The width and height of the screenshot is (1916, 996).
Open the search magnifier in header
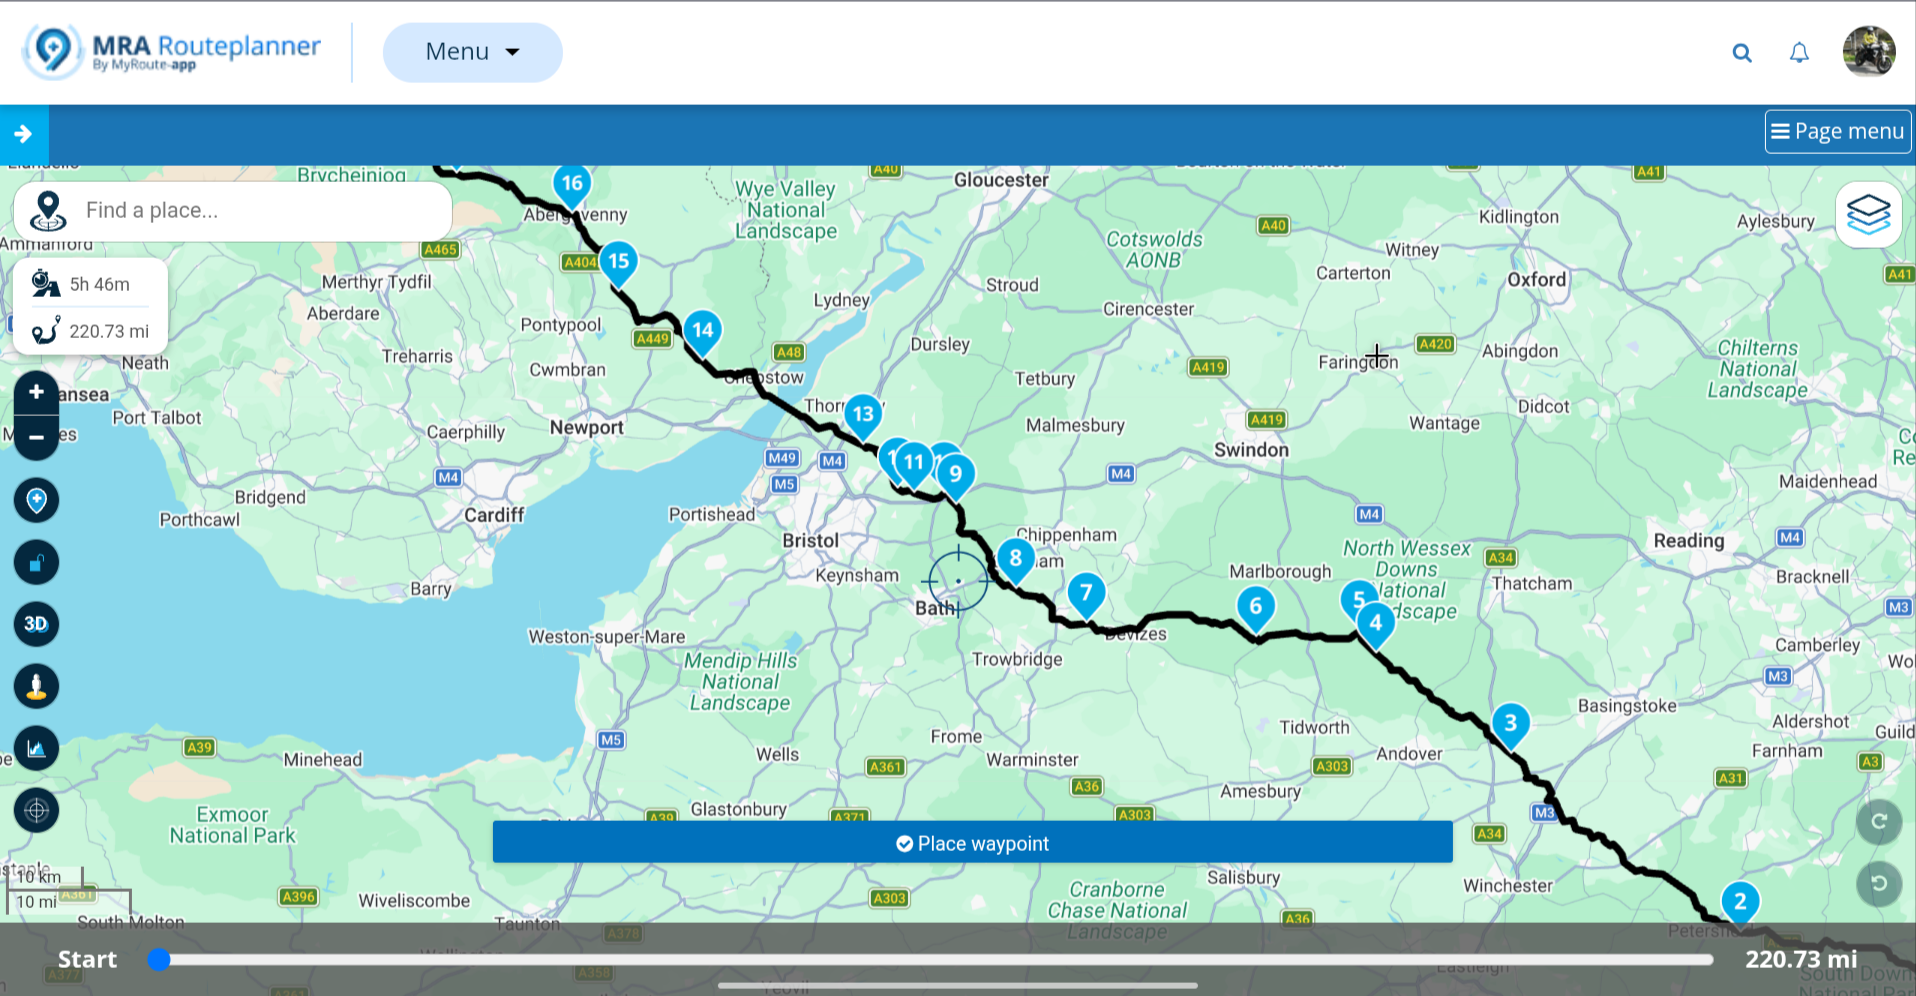click(1742, 53)
